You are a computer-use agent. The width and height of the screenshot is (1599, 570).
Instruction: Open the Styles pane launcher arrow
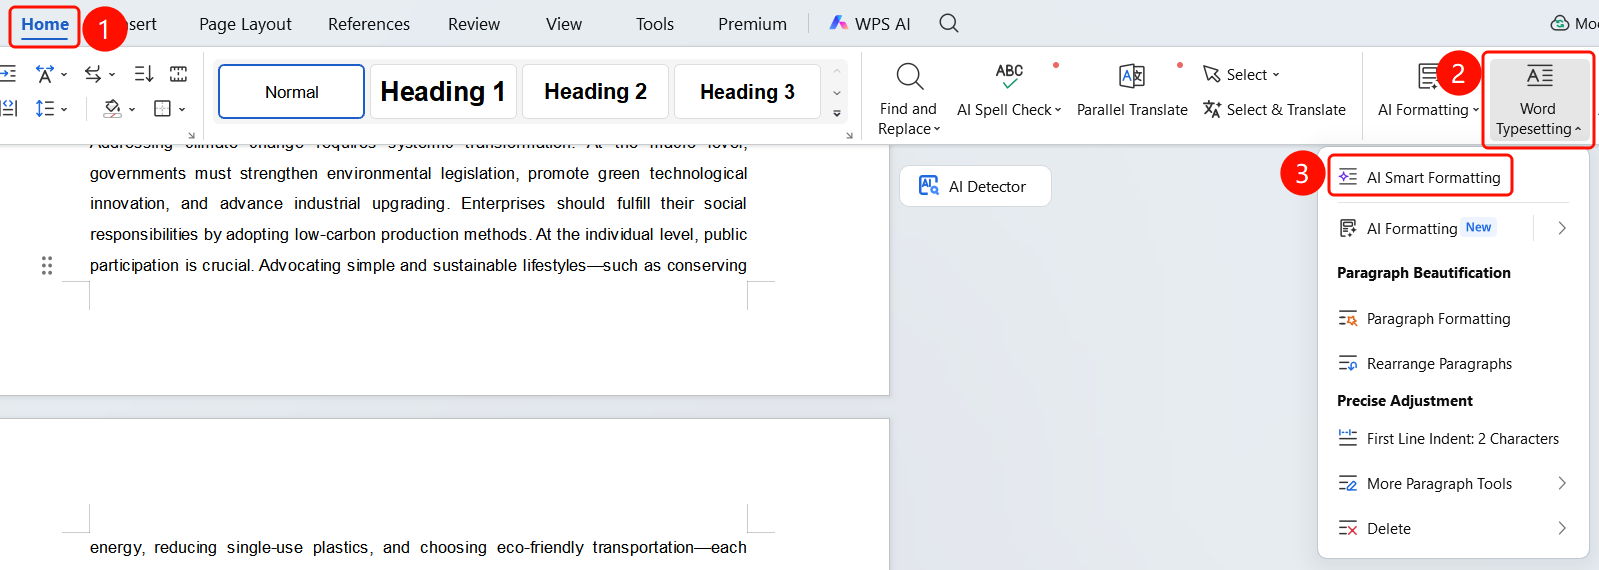(x=849, y=135)
